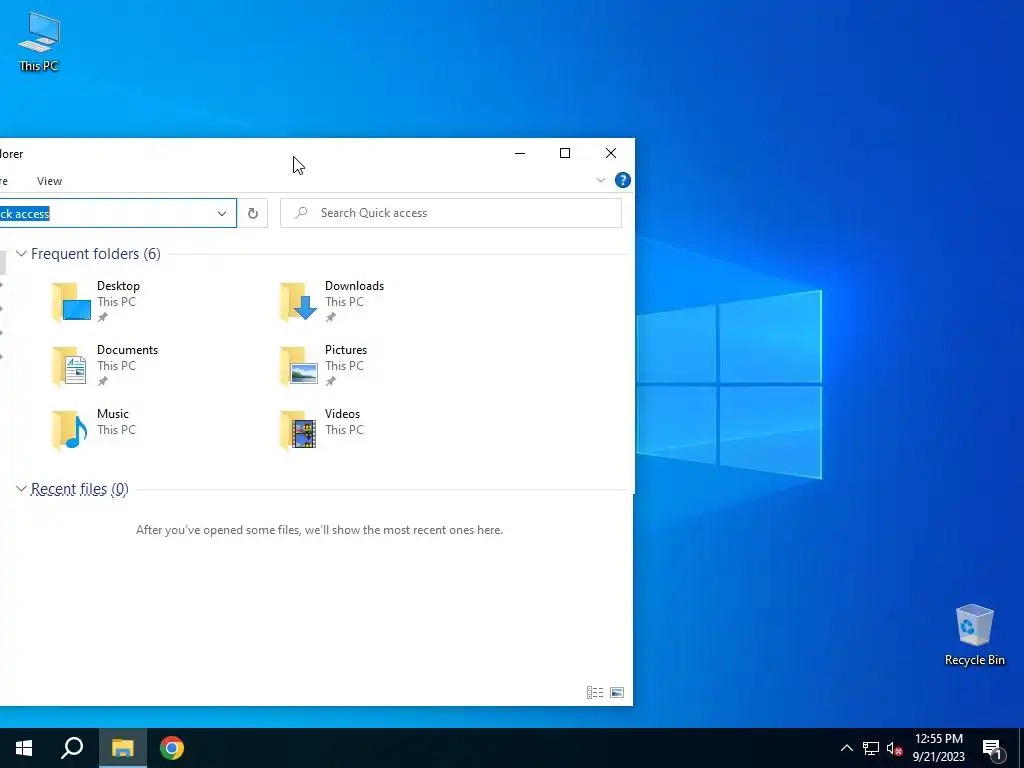Select the Recent files (0) heading
Screen dimensions: 1024x768
pos(80,488)
